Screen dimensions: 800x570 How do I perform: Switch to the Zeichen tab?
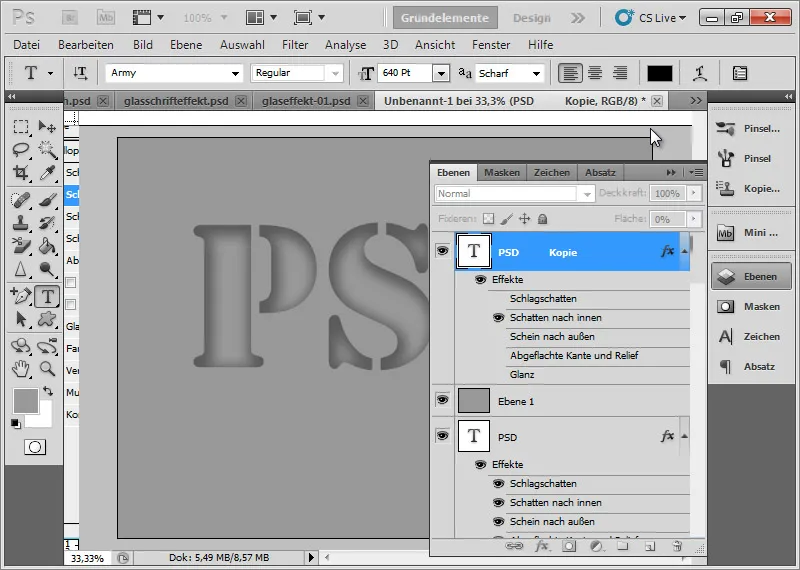click(552, 172)
